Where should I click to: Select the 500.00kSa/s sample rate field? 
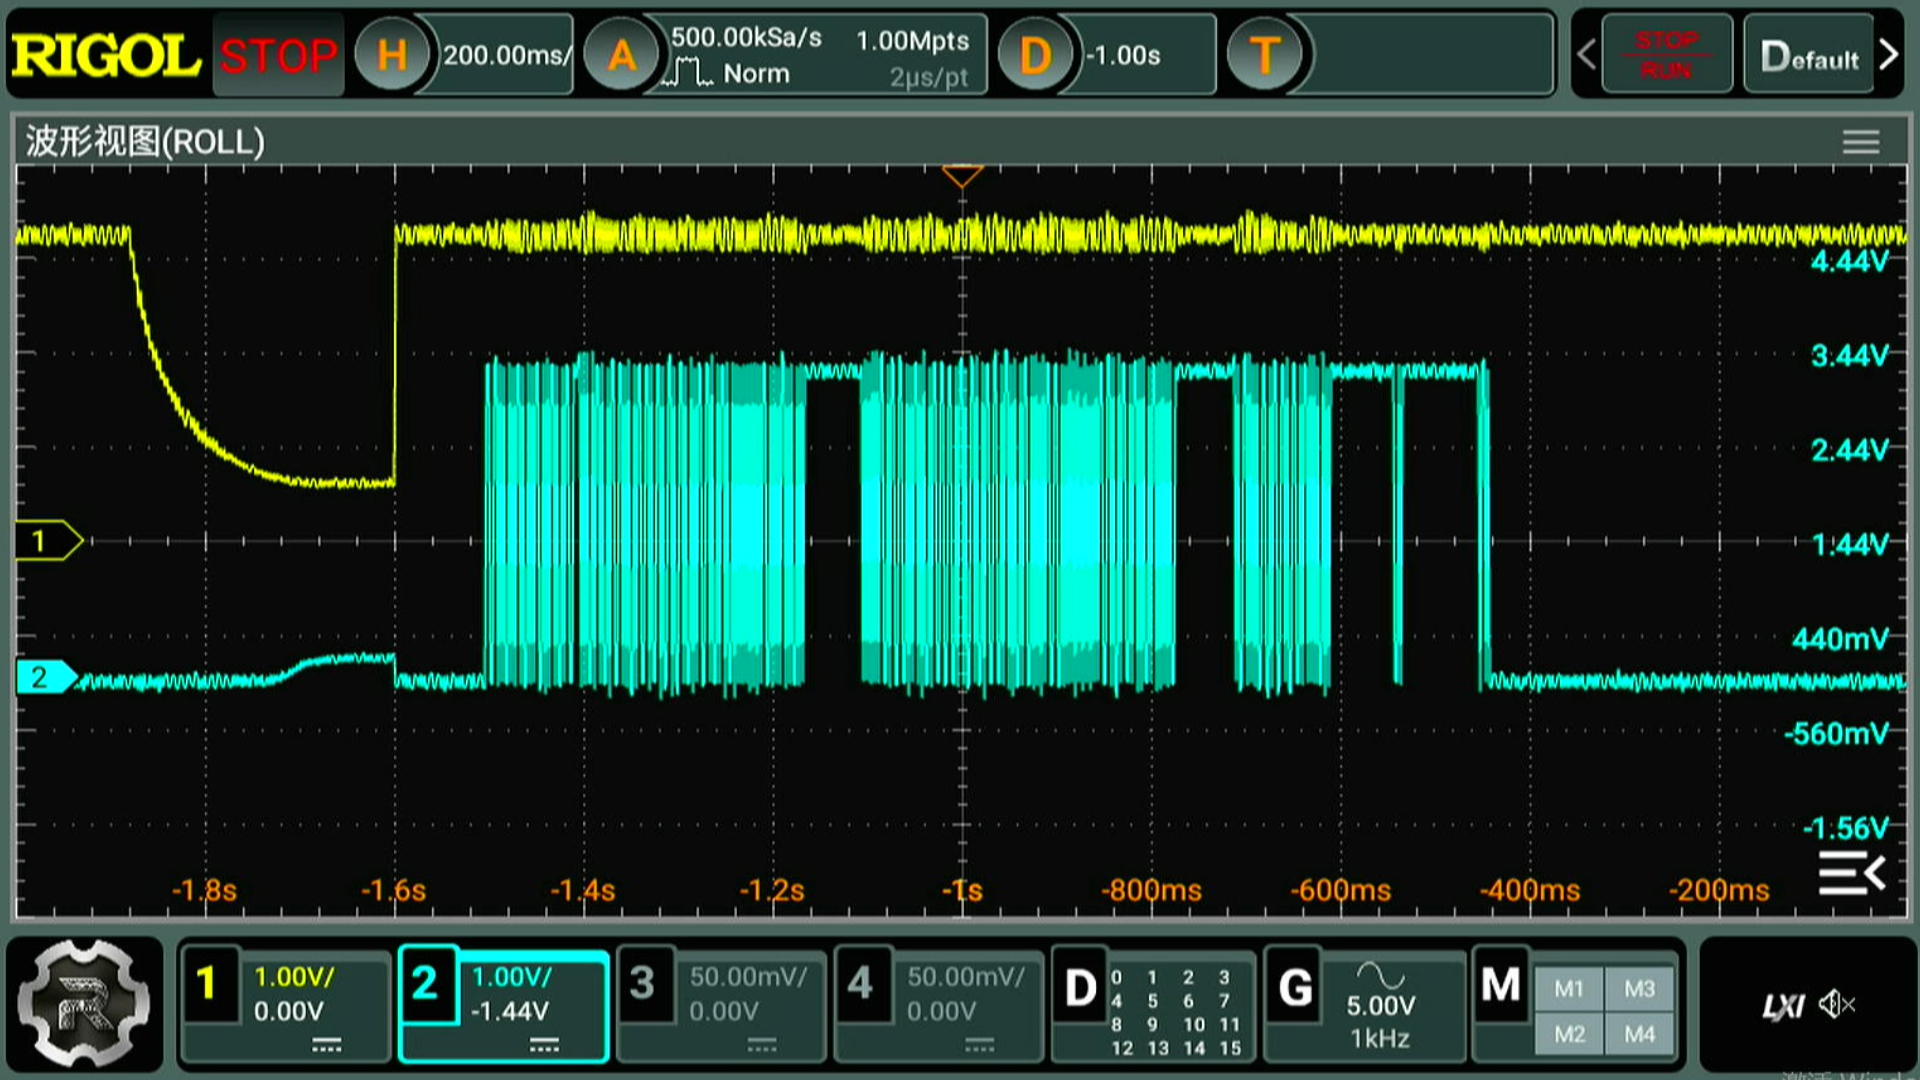(x=746, y=38)
